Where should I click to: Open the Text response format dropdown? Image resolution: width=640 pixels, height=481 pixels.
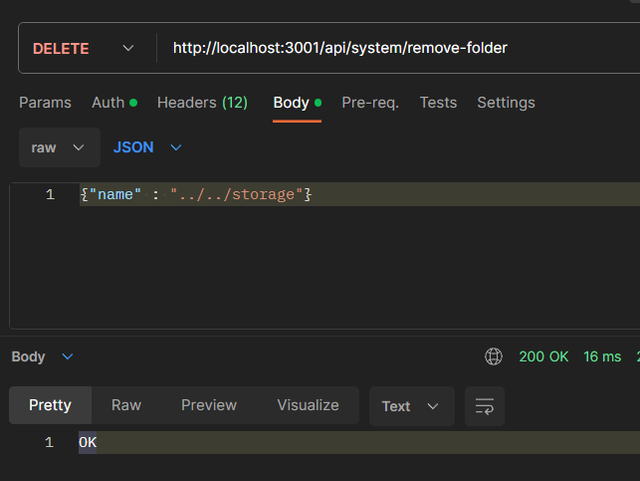(x=412, y=406)
